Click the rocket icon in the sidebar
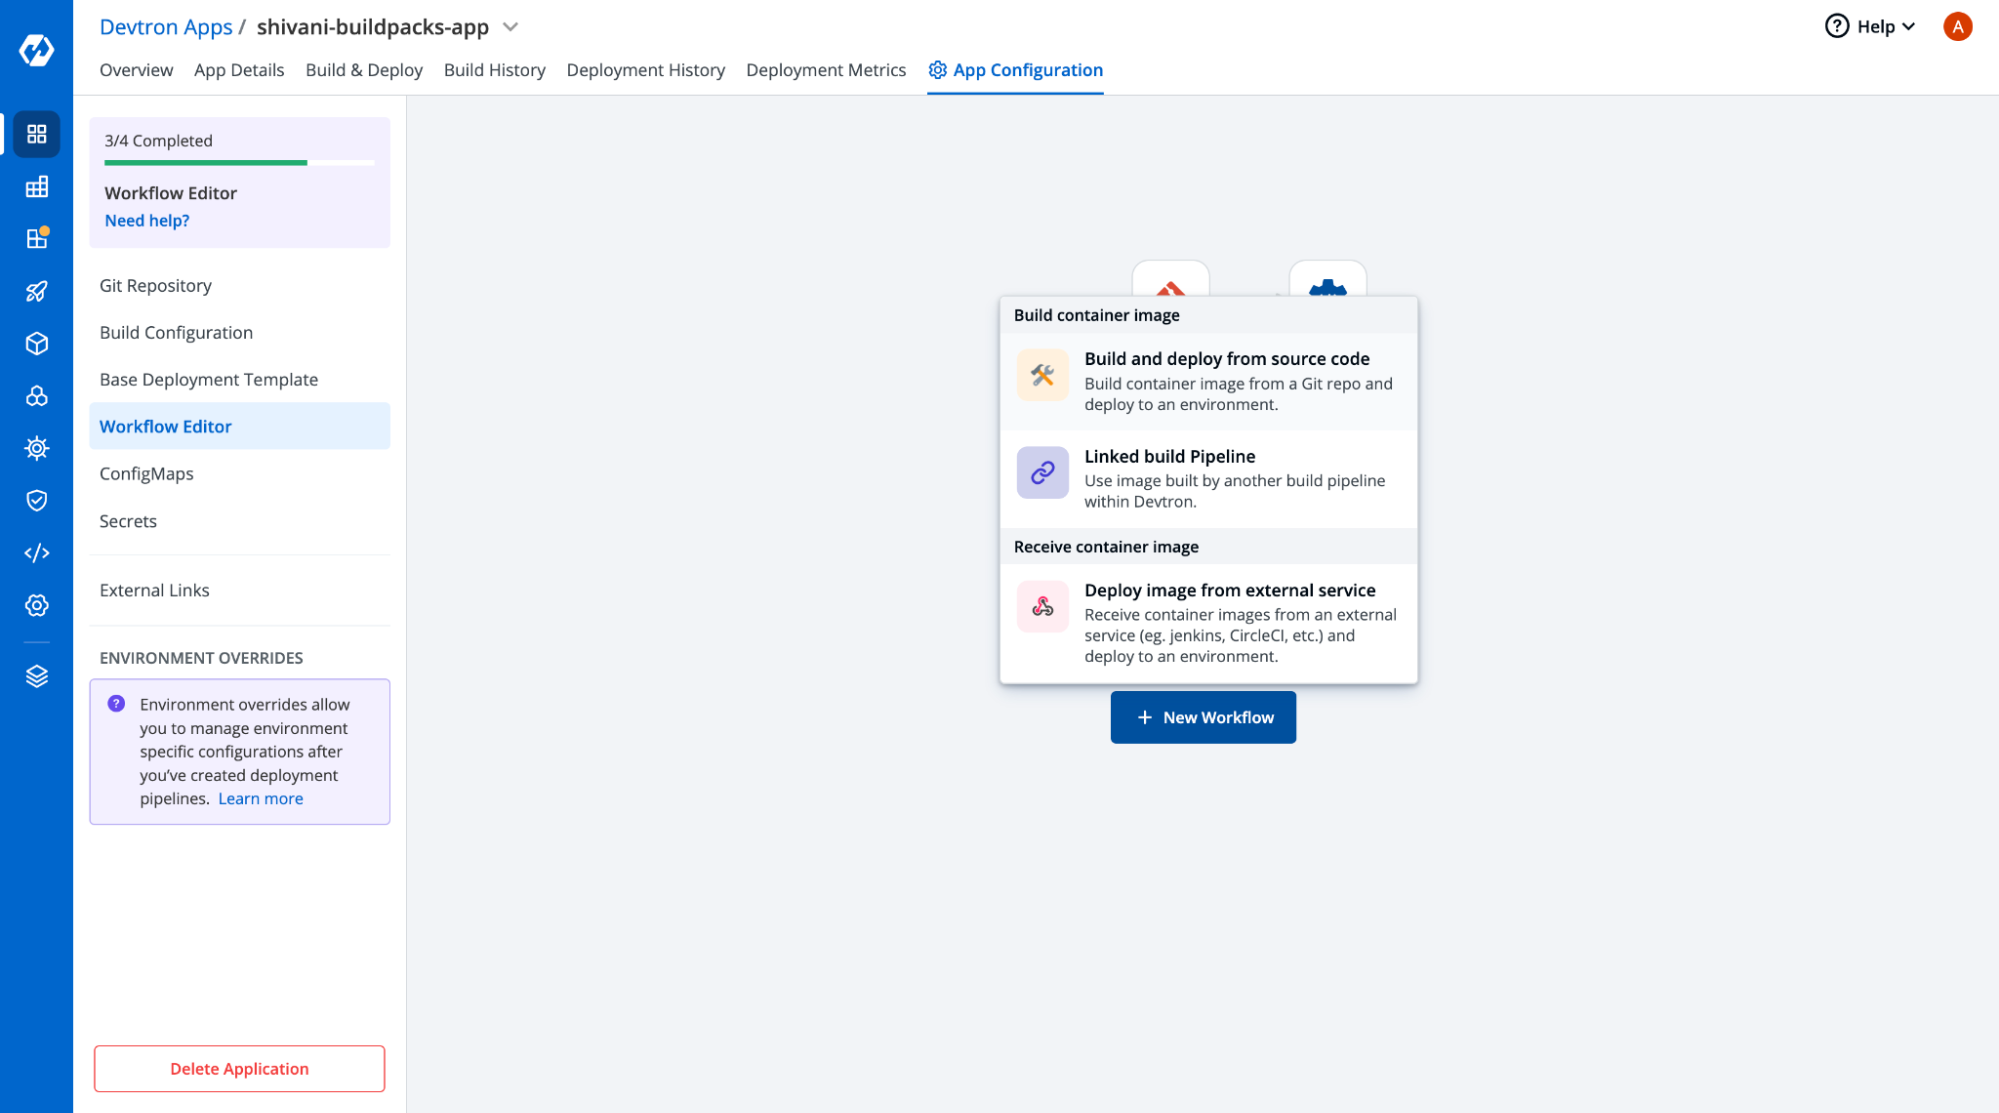The height and width of the screenshot is (1113, 1999). [37, 291]
